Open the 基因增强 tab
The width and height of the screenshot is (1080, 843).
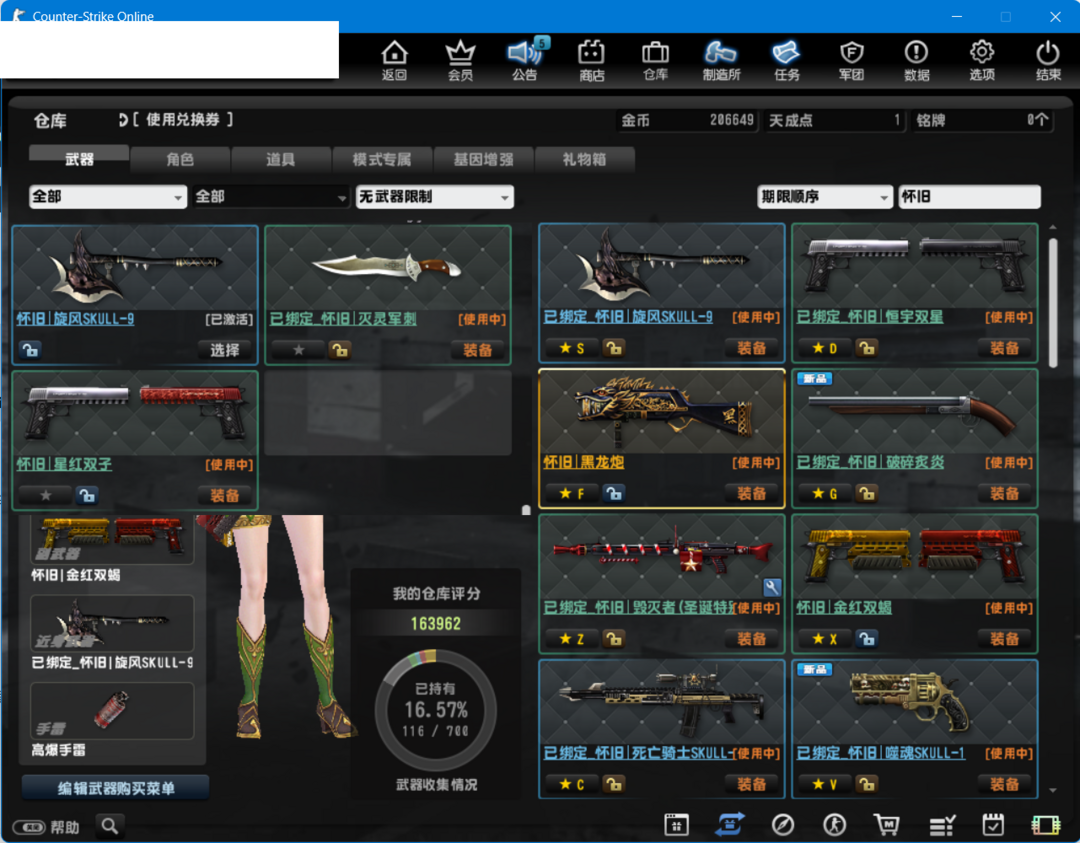coord(483,159)
